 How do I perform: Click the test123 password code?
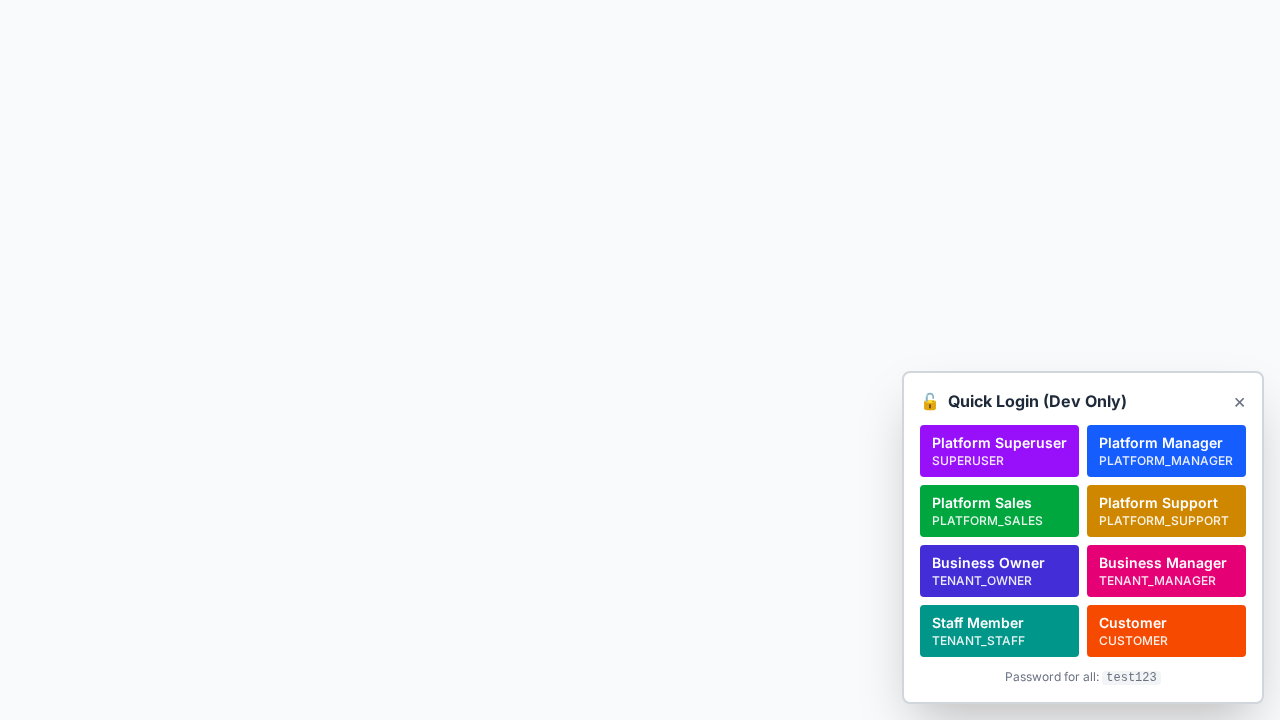[x=1131, y=677]
